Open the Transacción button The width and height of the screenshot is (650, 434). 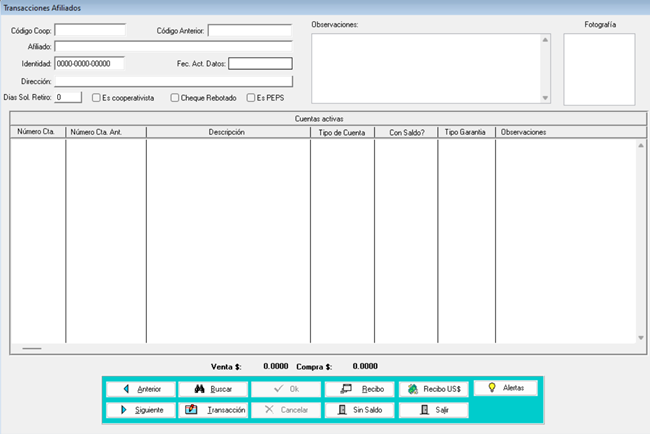point(213,410)
